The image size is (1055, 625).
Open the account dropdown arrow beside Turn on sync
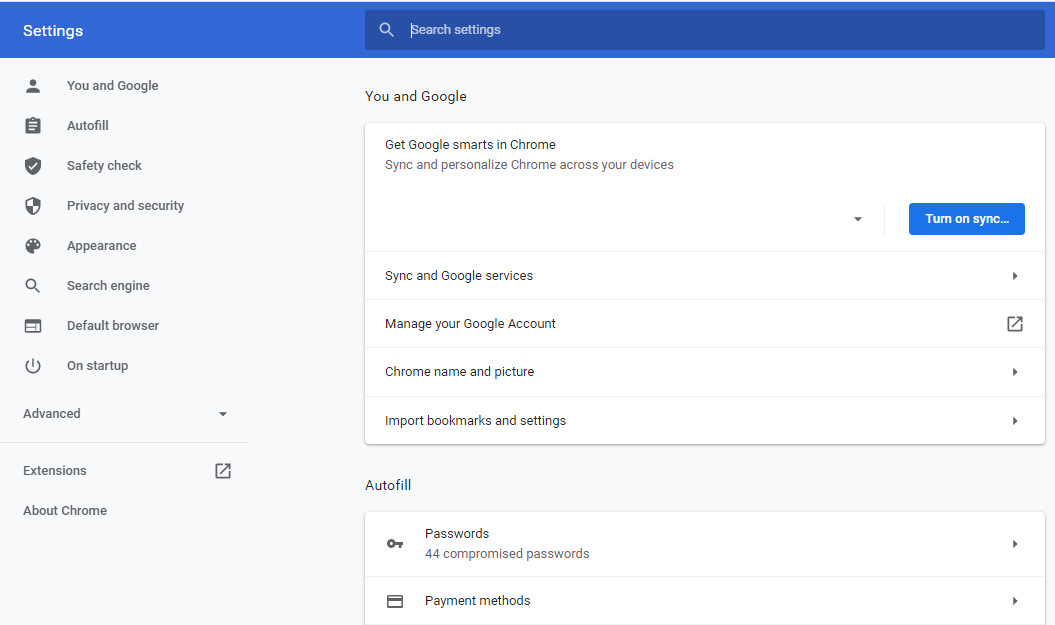click(x=858, y=219)
